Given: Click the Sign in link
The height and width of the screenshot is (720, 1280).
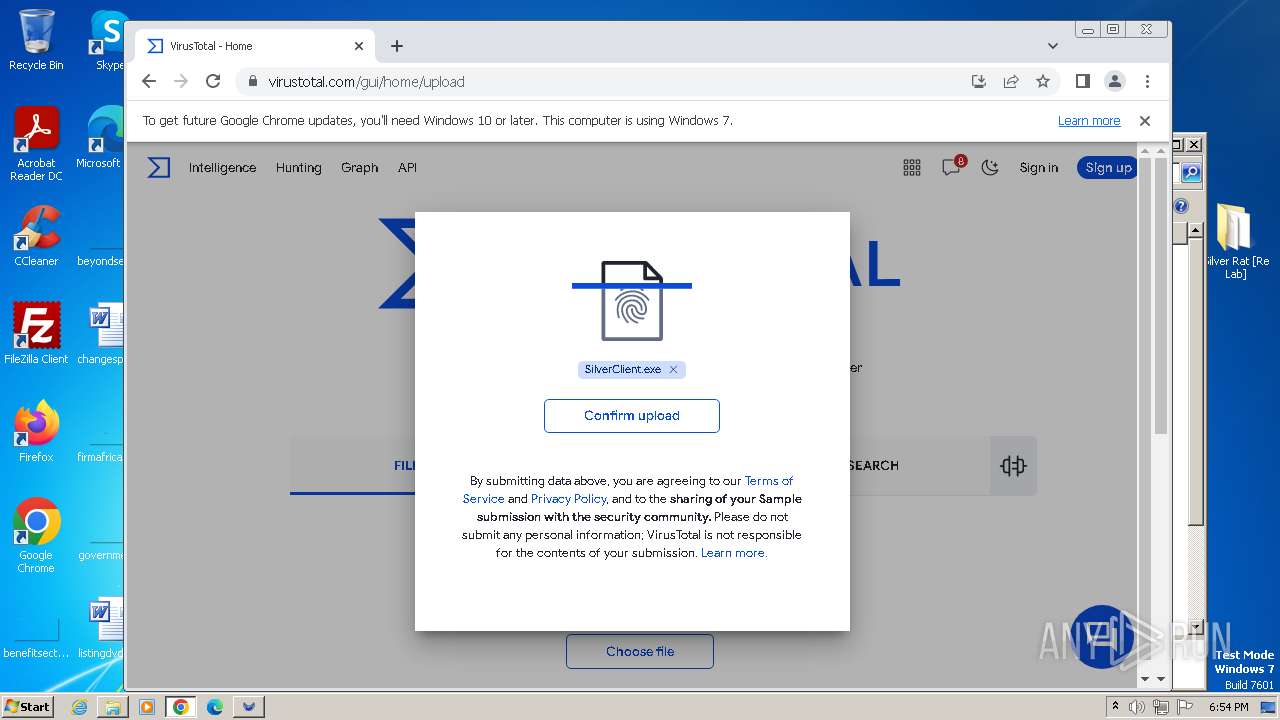Looking at the screenshot, I should 1039,168.
